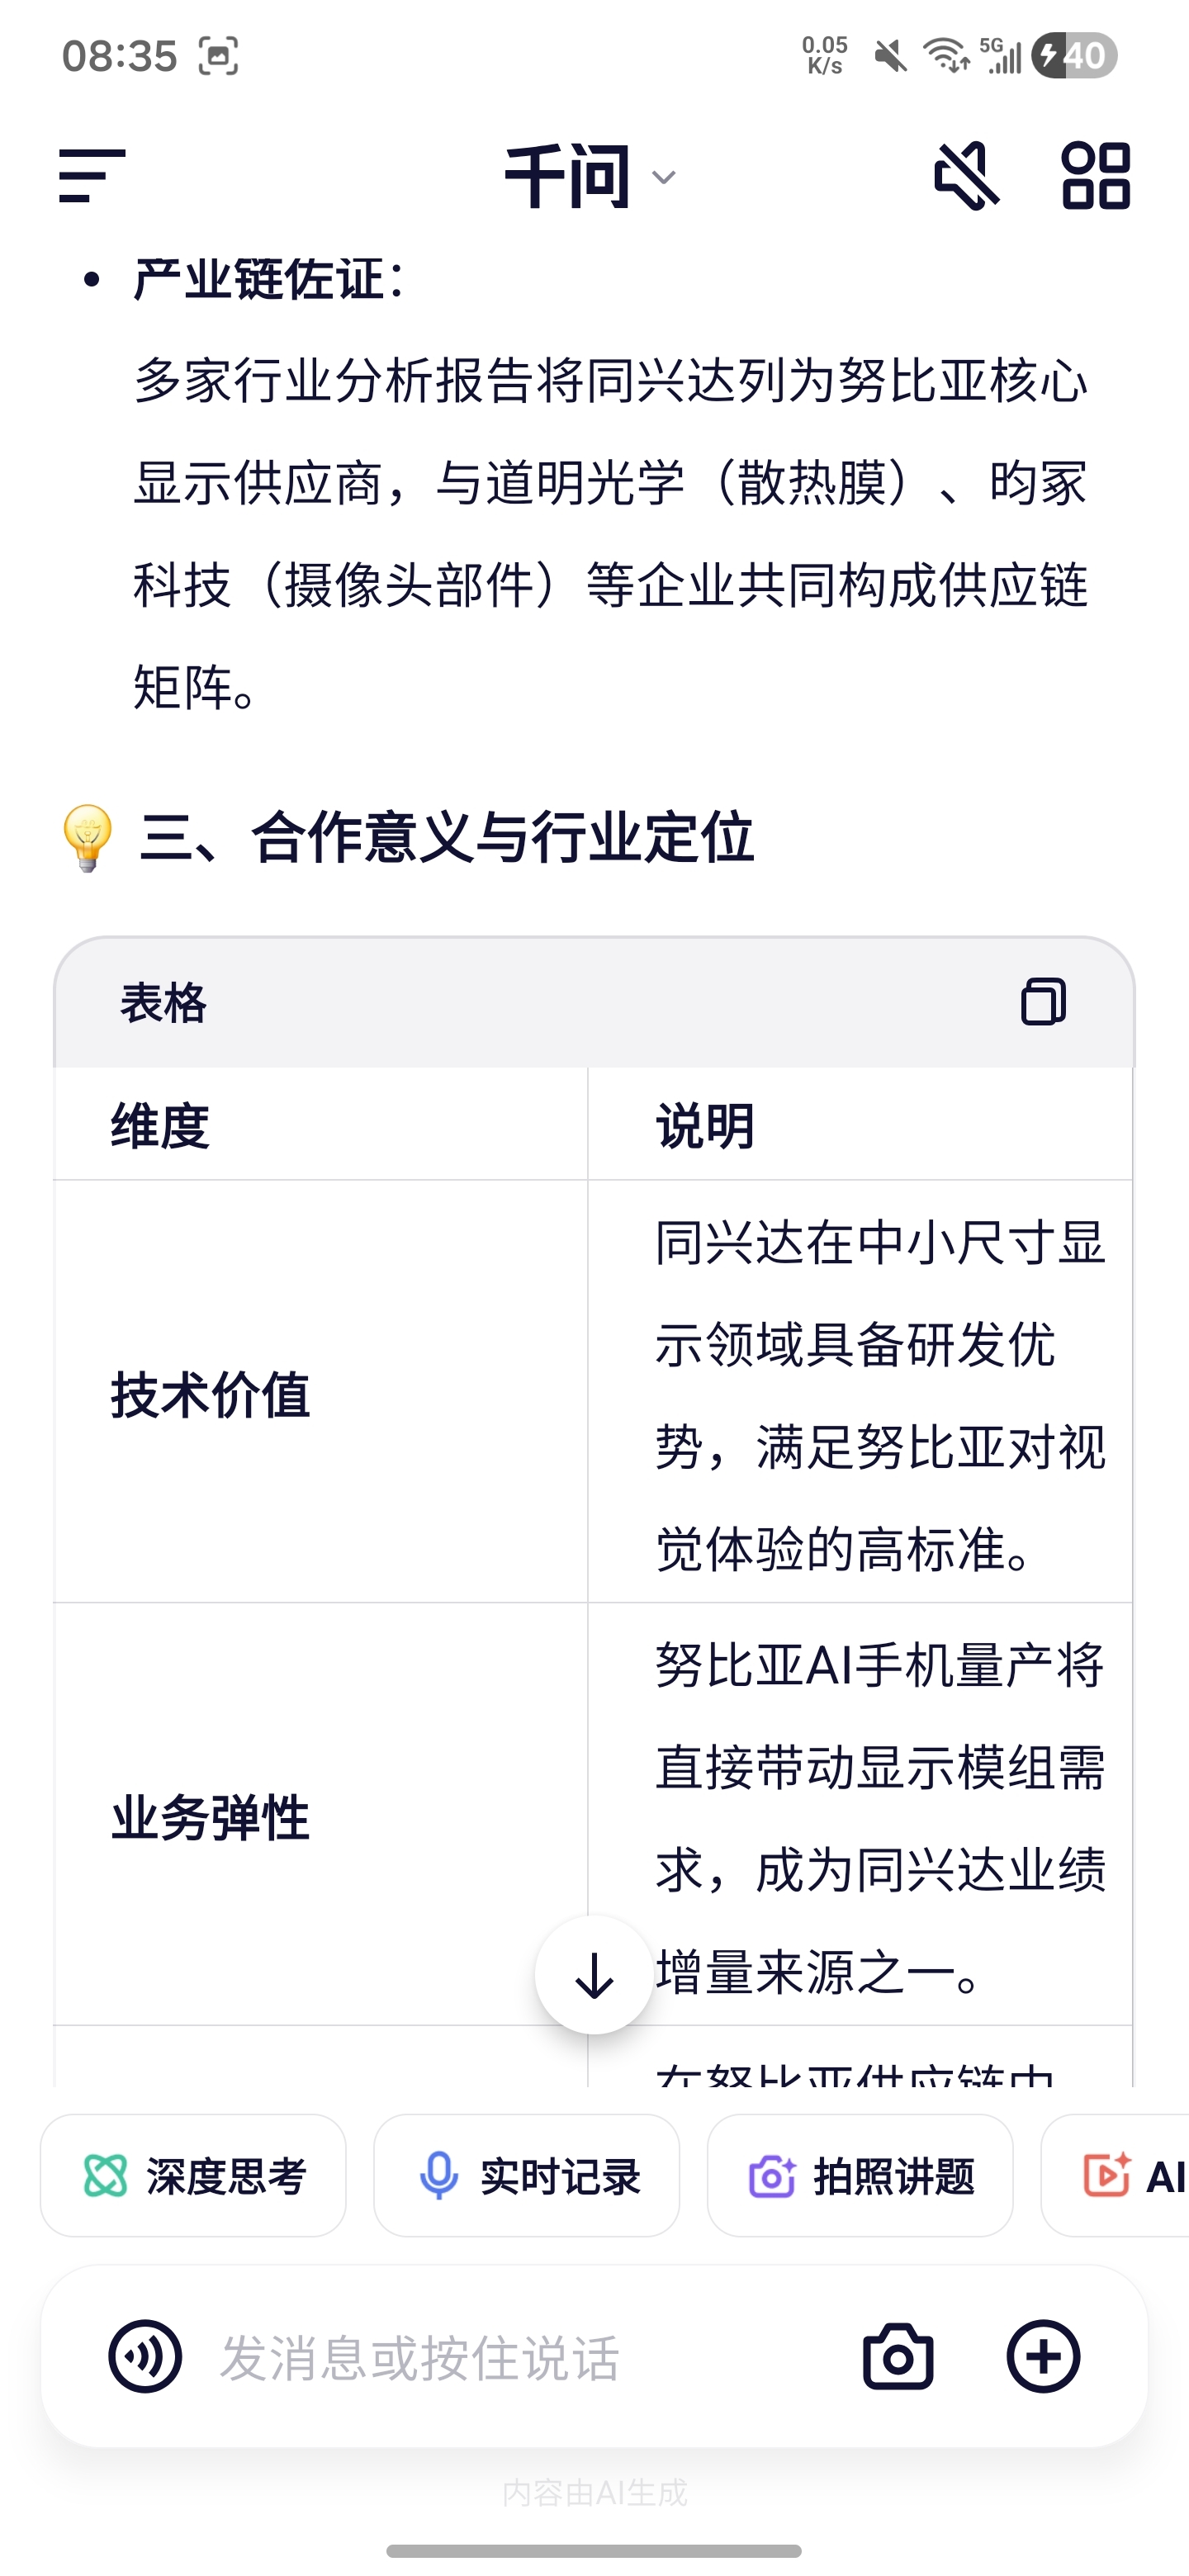Image resolution: width=1189 pixels, height=2576 pixels.
Task: Open the four-square apps grid
Action: point(1095,176)
